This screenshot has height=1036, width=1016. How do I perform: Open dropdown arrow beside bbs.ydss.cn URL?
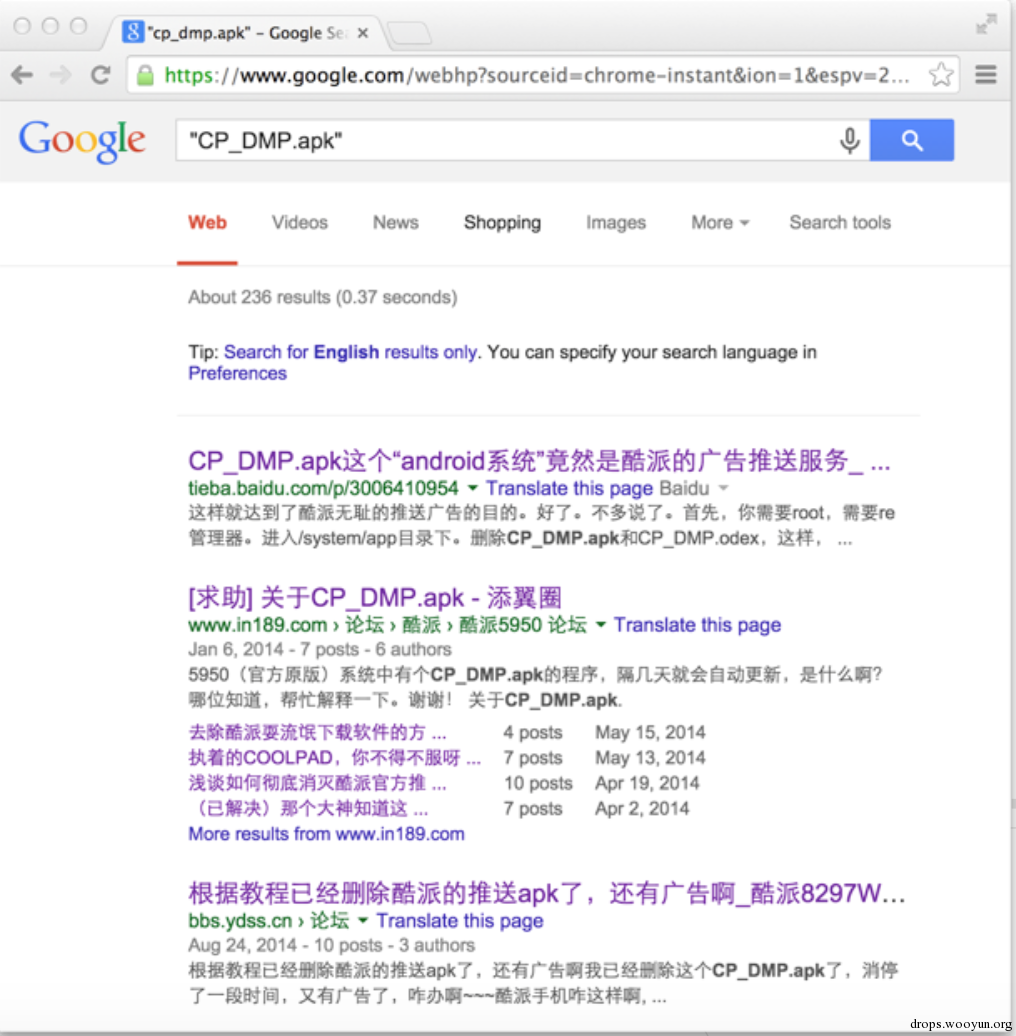tap(363, 921)
